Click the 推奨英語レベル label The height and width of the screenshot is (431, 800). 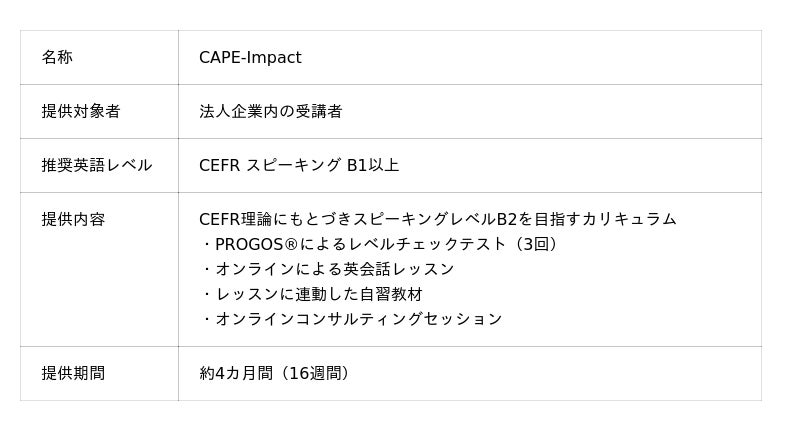pyautogui.click(x=97, y=165)
